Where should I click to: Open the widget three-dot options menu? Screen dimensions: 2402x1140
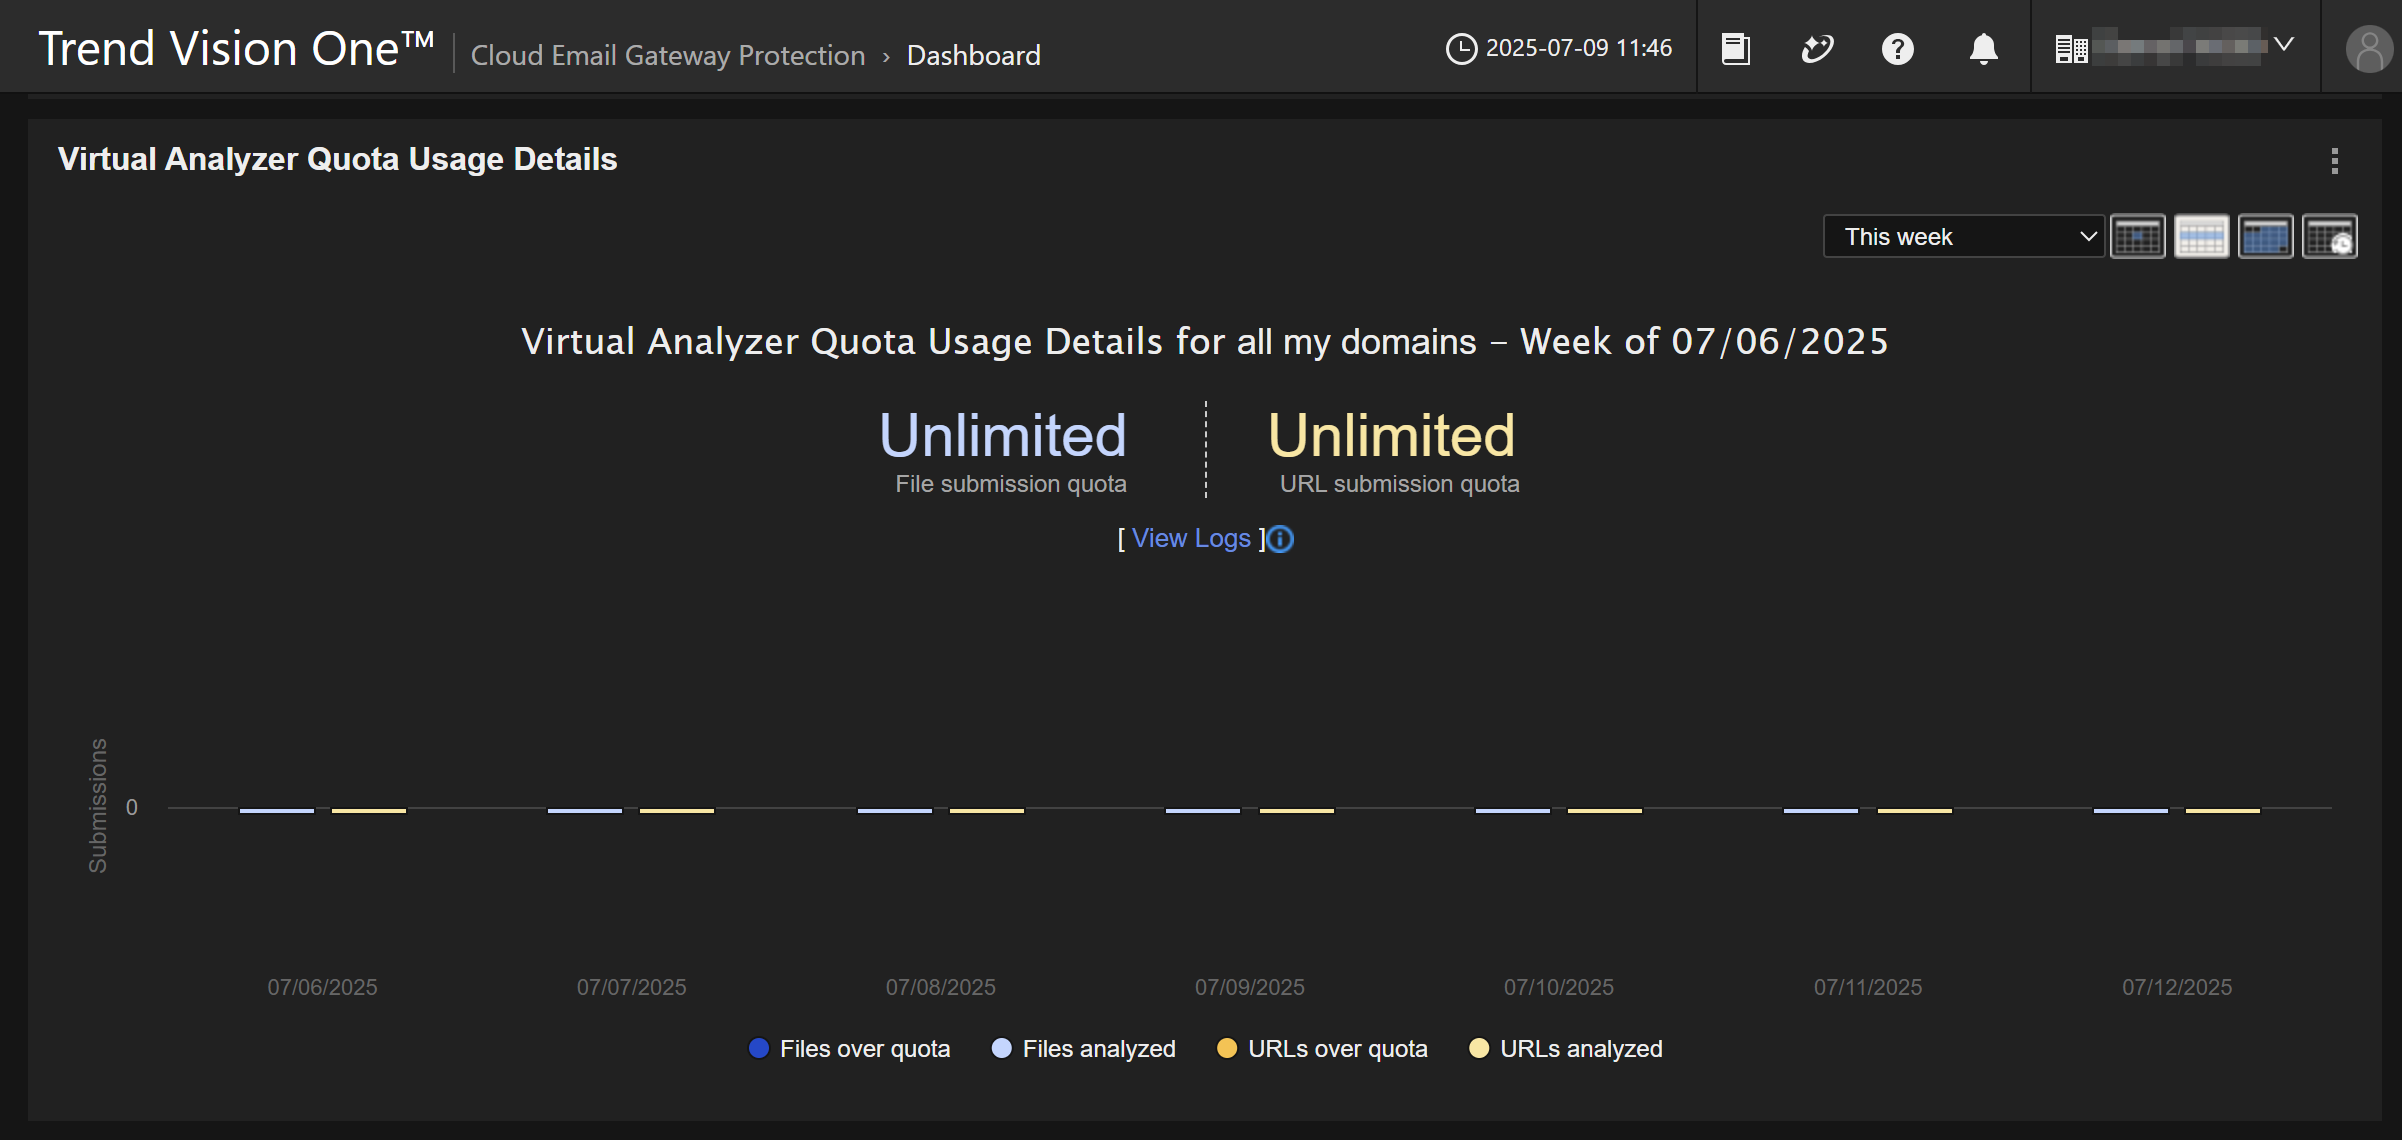(x=2335, y=161)
